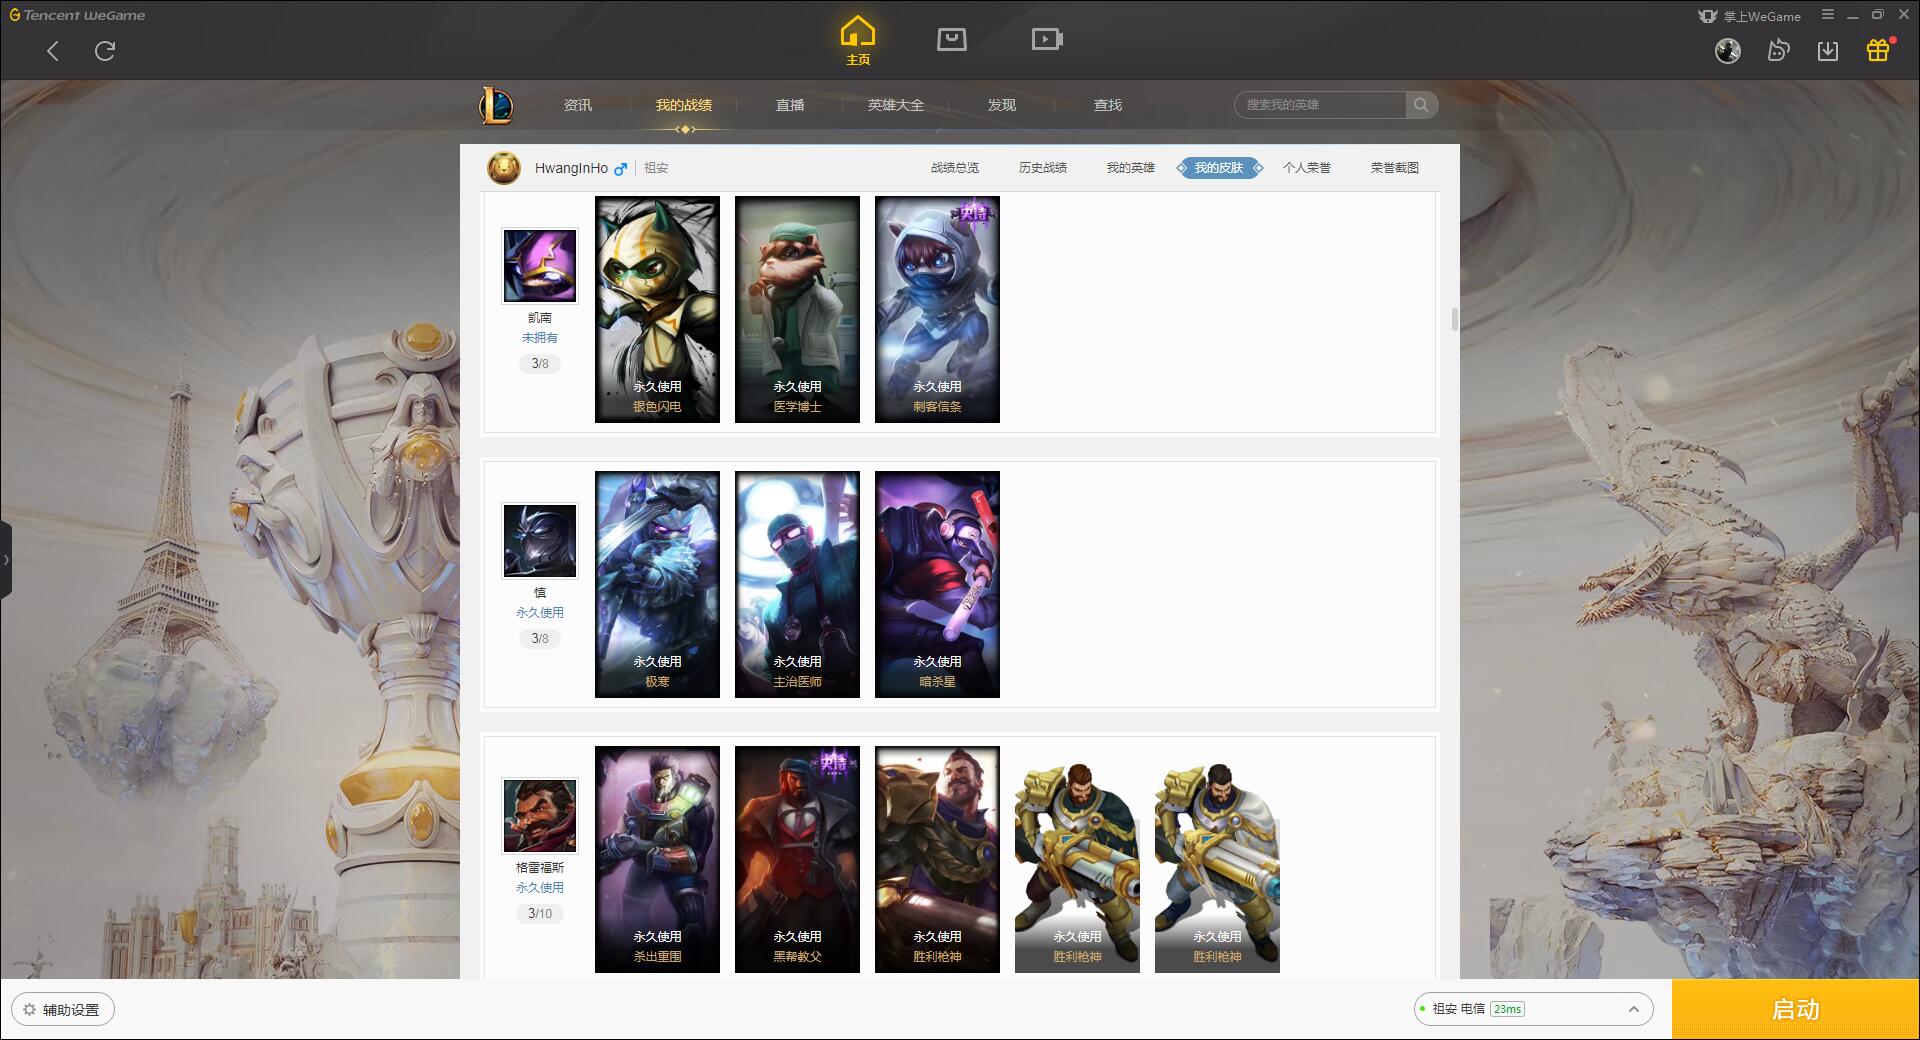Switch to the 资讯 tab
The width and height of the screenshot is (1920, 1040).
578,105
